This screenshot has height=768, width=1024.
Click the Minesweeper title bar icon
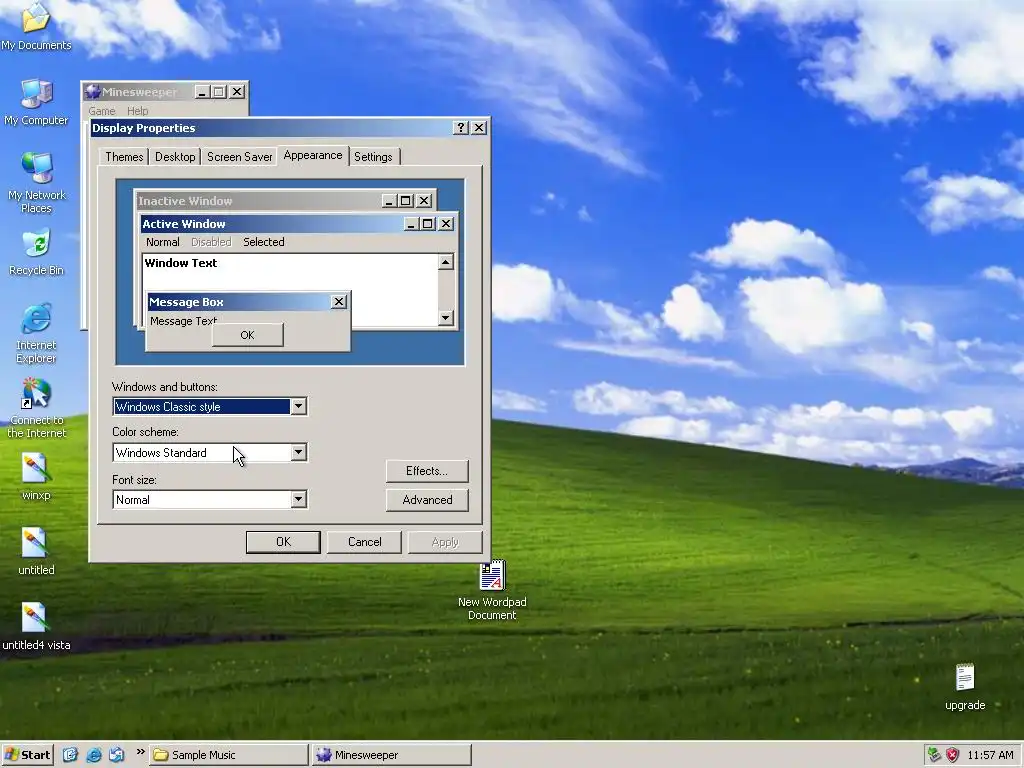point(93,91)
